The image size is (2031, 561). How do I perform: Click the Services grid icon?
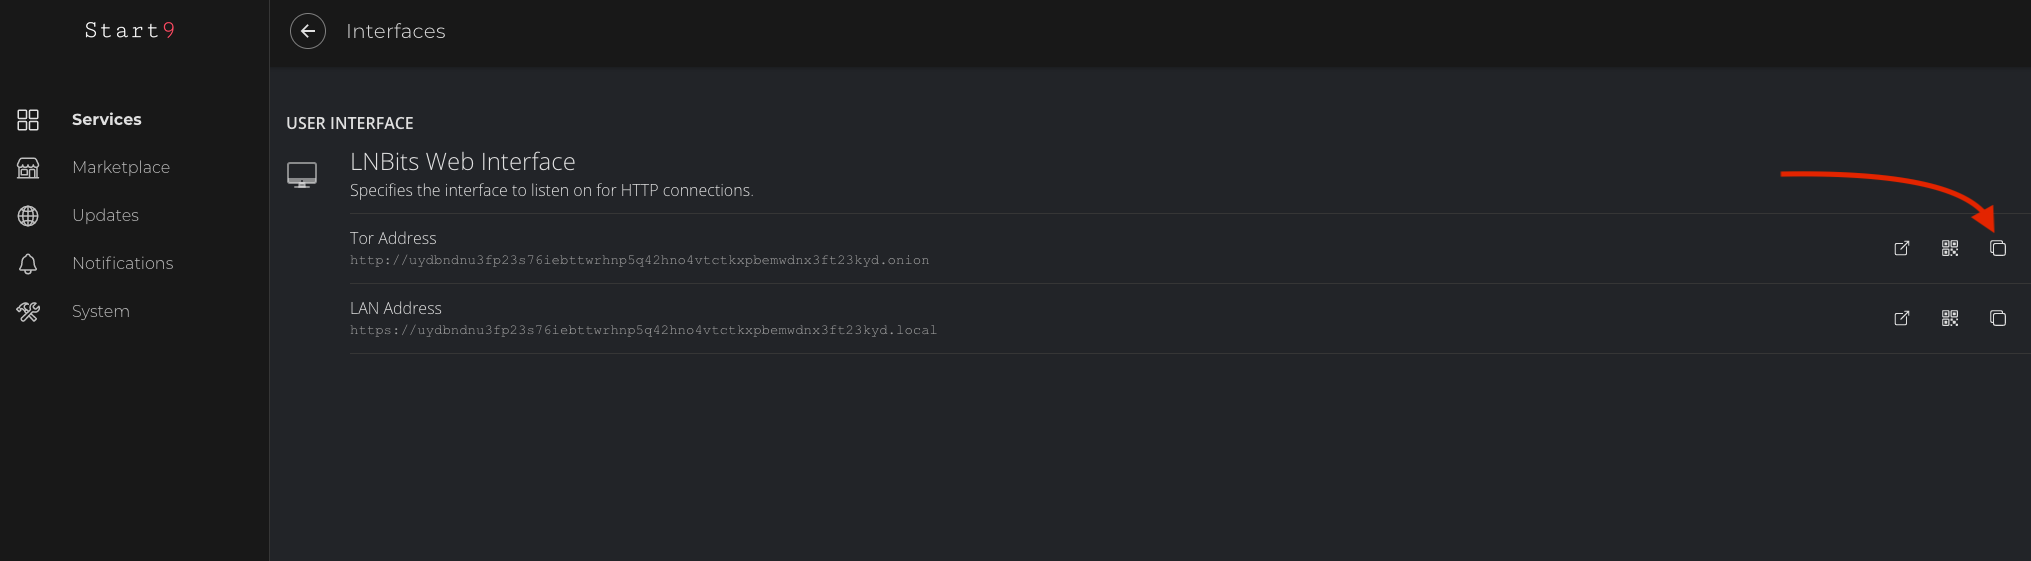pos(28,120)
